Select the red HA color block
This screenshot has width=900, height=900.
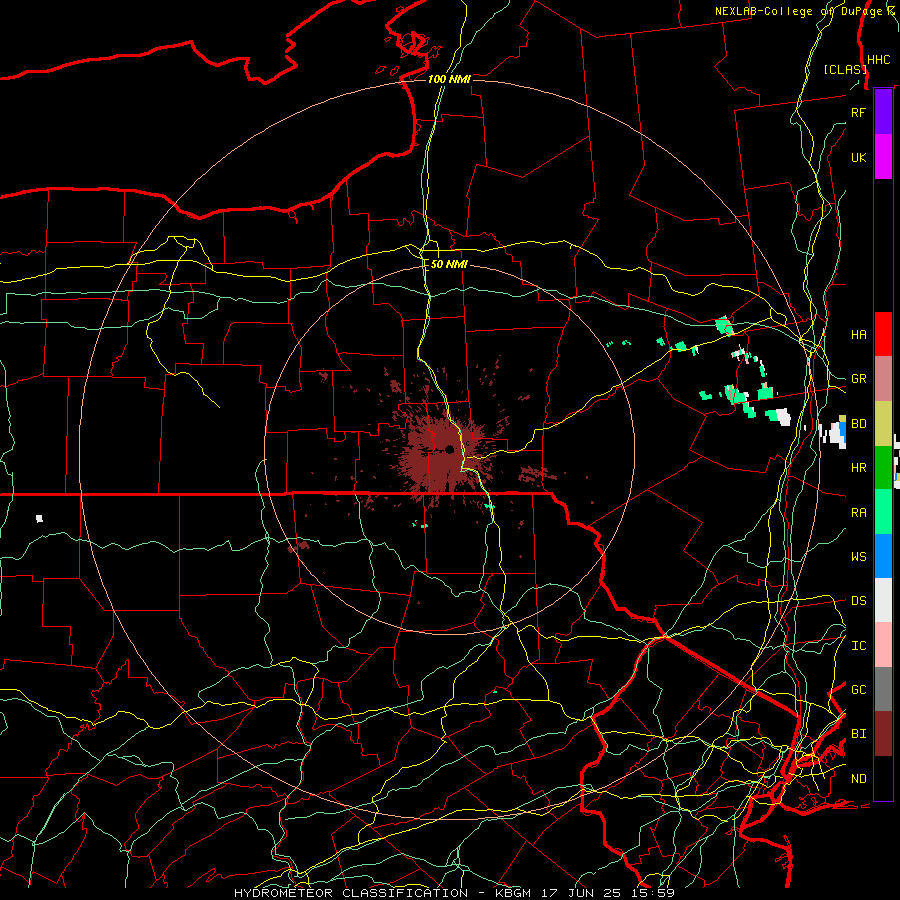pyautogui.click(x=883, y=334)
